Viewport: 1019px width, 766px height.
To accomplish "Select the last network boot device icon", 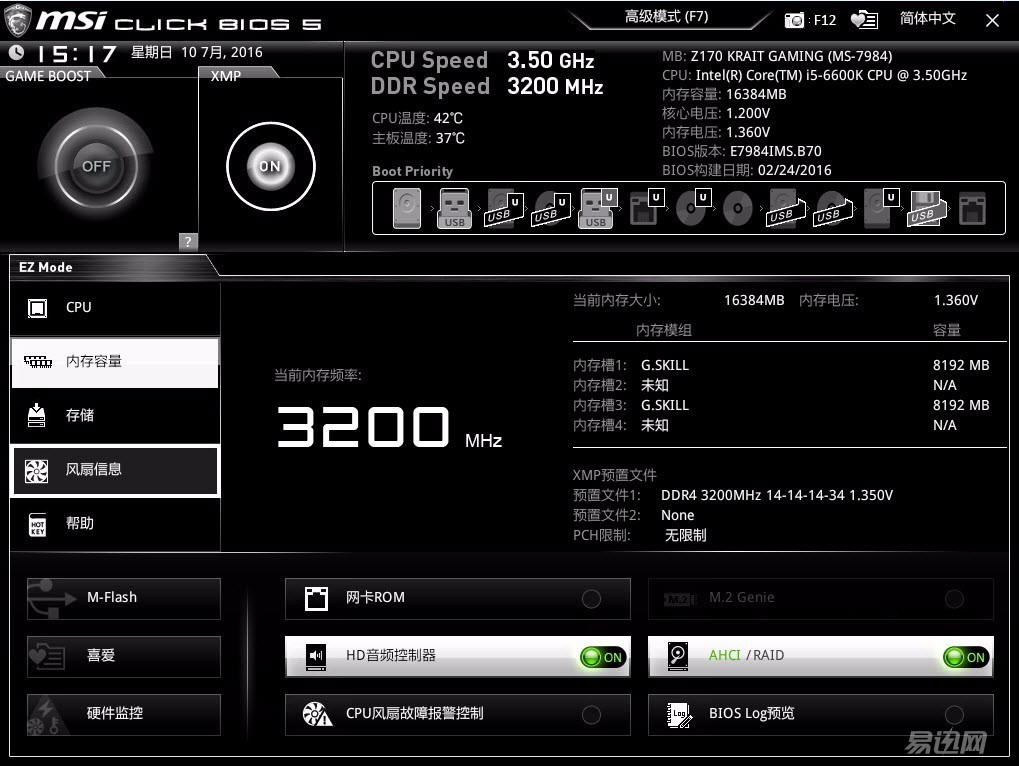I will pos(972,208).
